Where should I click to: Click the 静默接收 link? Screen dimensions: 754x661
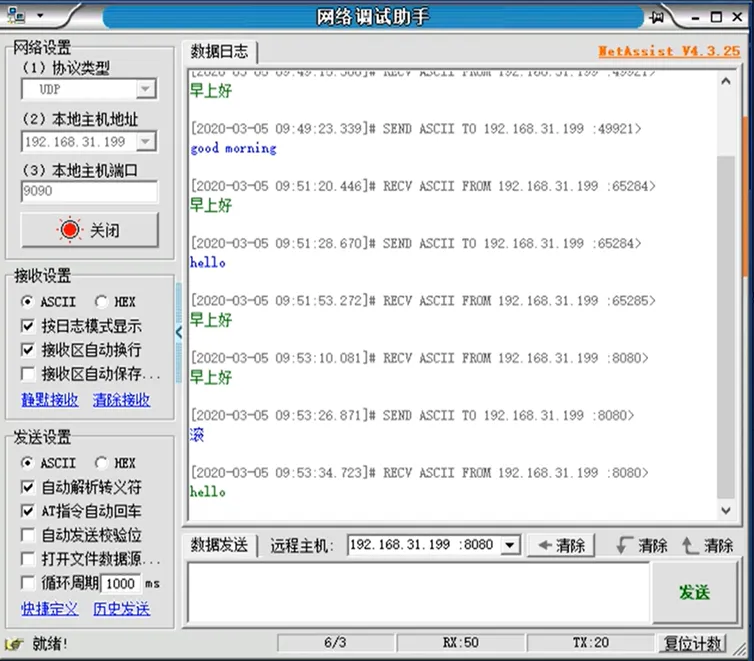click(50, 399)
